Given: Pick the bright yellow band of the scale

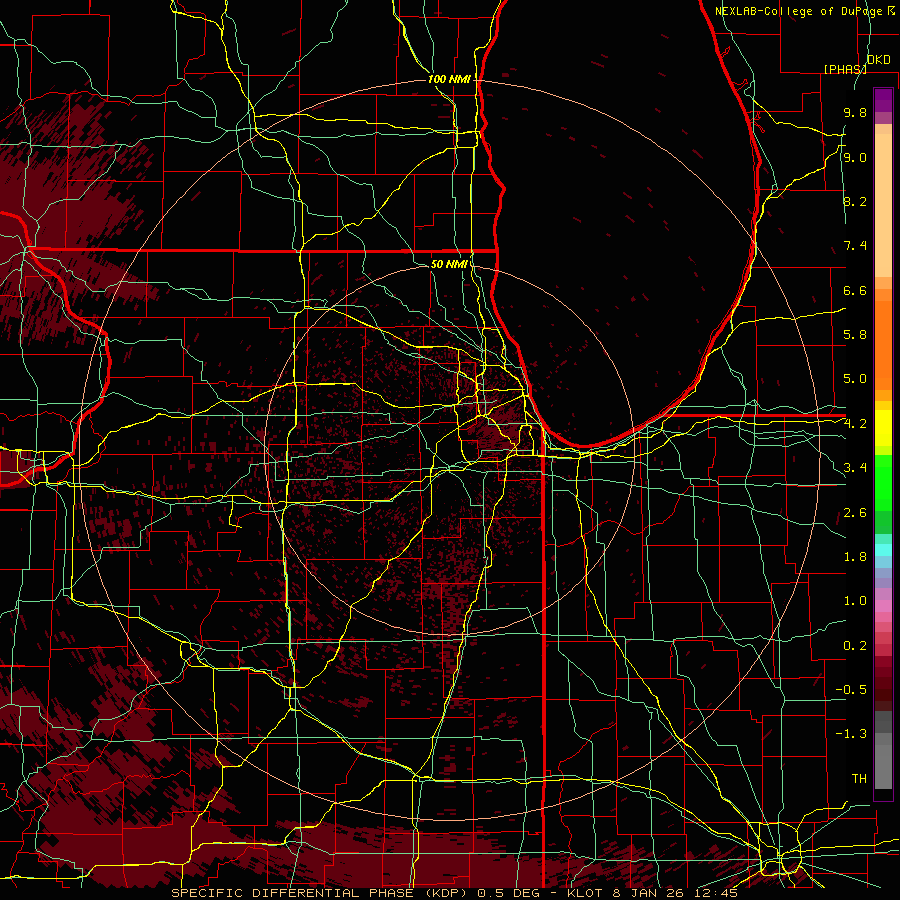Looking at the screenshot, I should 883,428.
